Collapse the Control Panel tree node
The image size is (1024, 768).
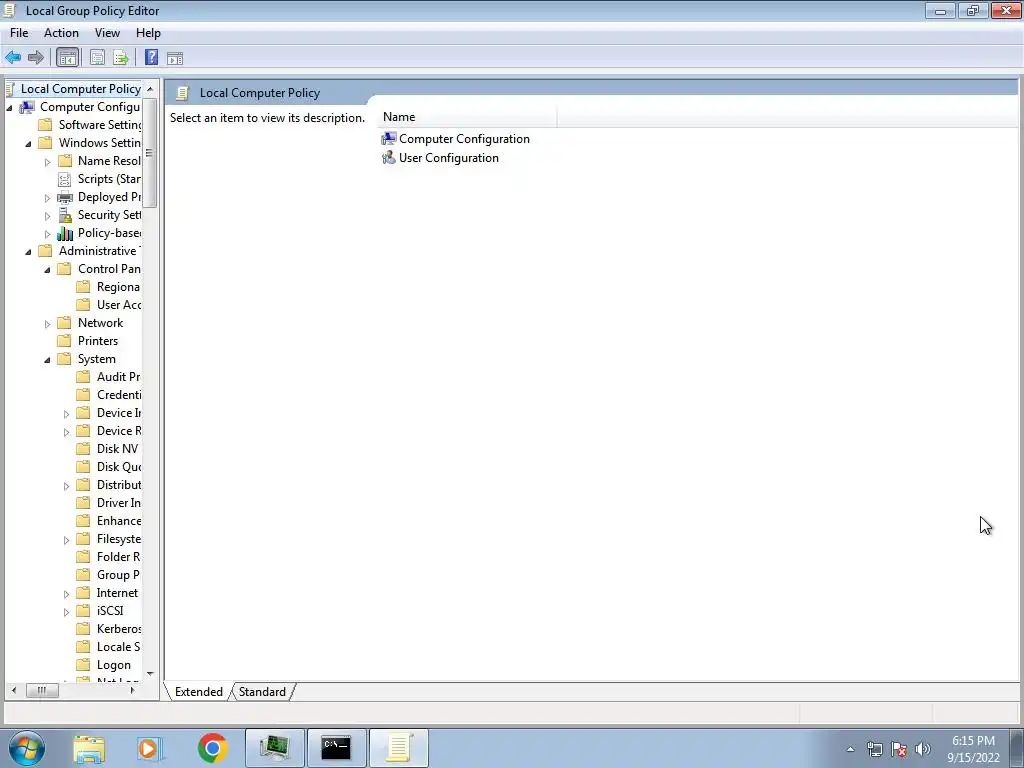click(47, 269)
